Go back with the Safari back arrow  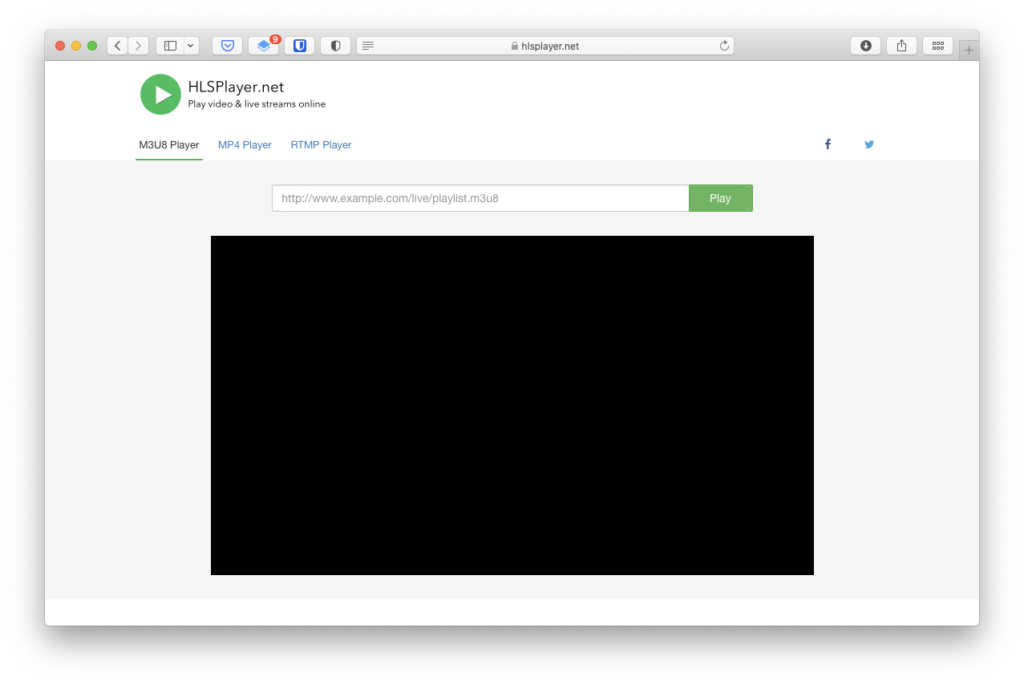point(118,46)
